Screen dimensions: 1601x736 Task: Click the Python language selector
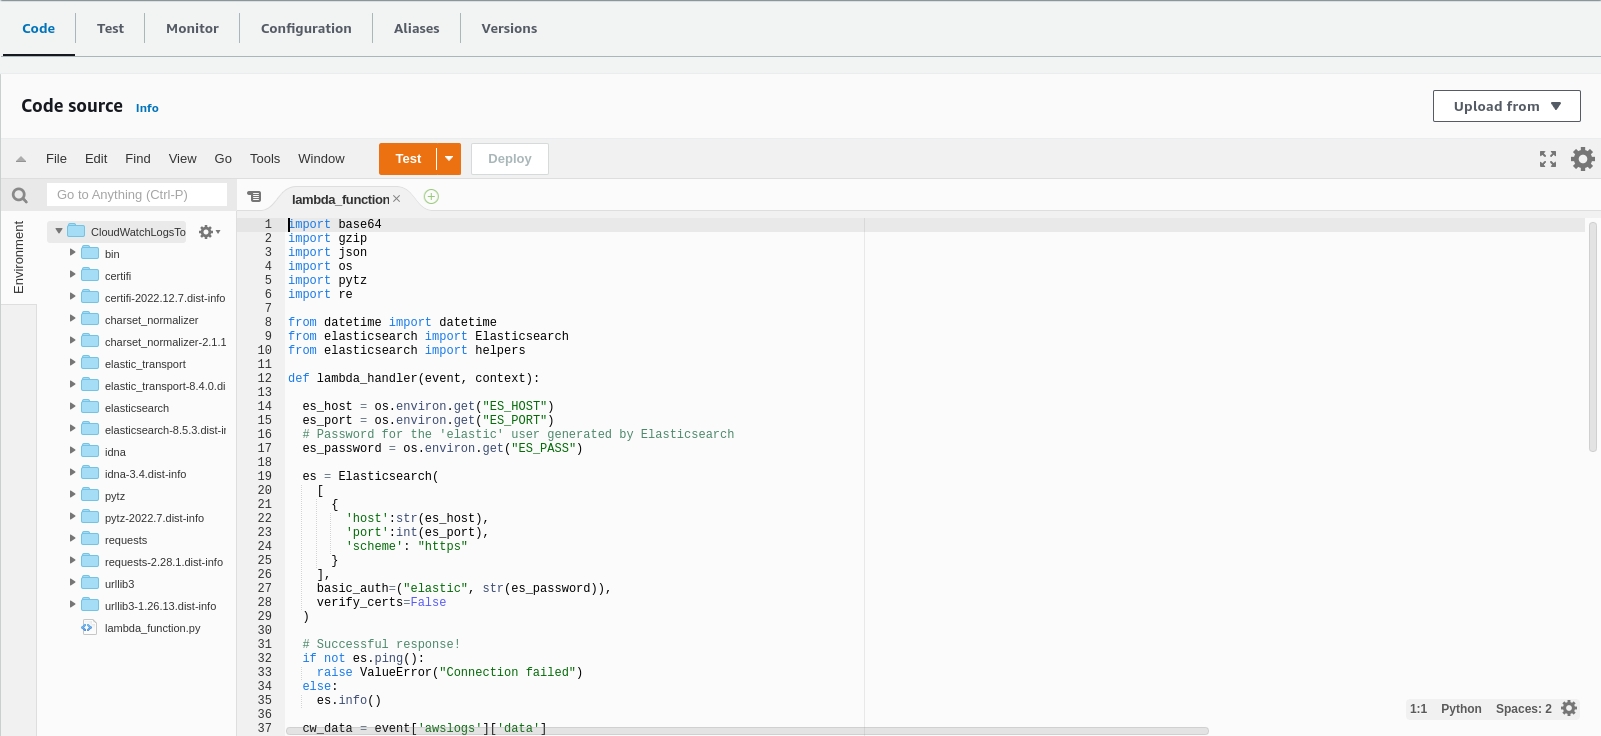pos(1461,709)
